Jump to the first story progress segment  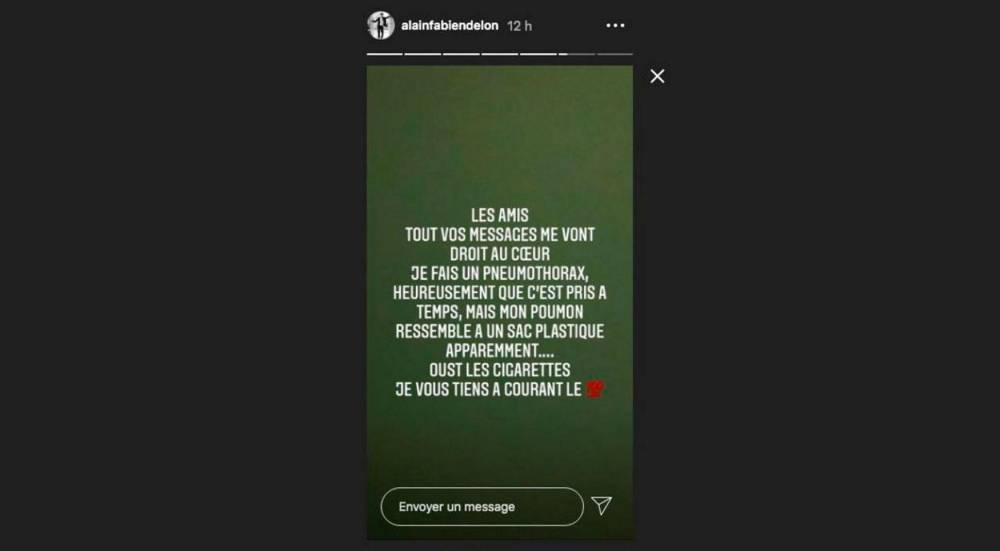click(x=385, y=54)
